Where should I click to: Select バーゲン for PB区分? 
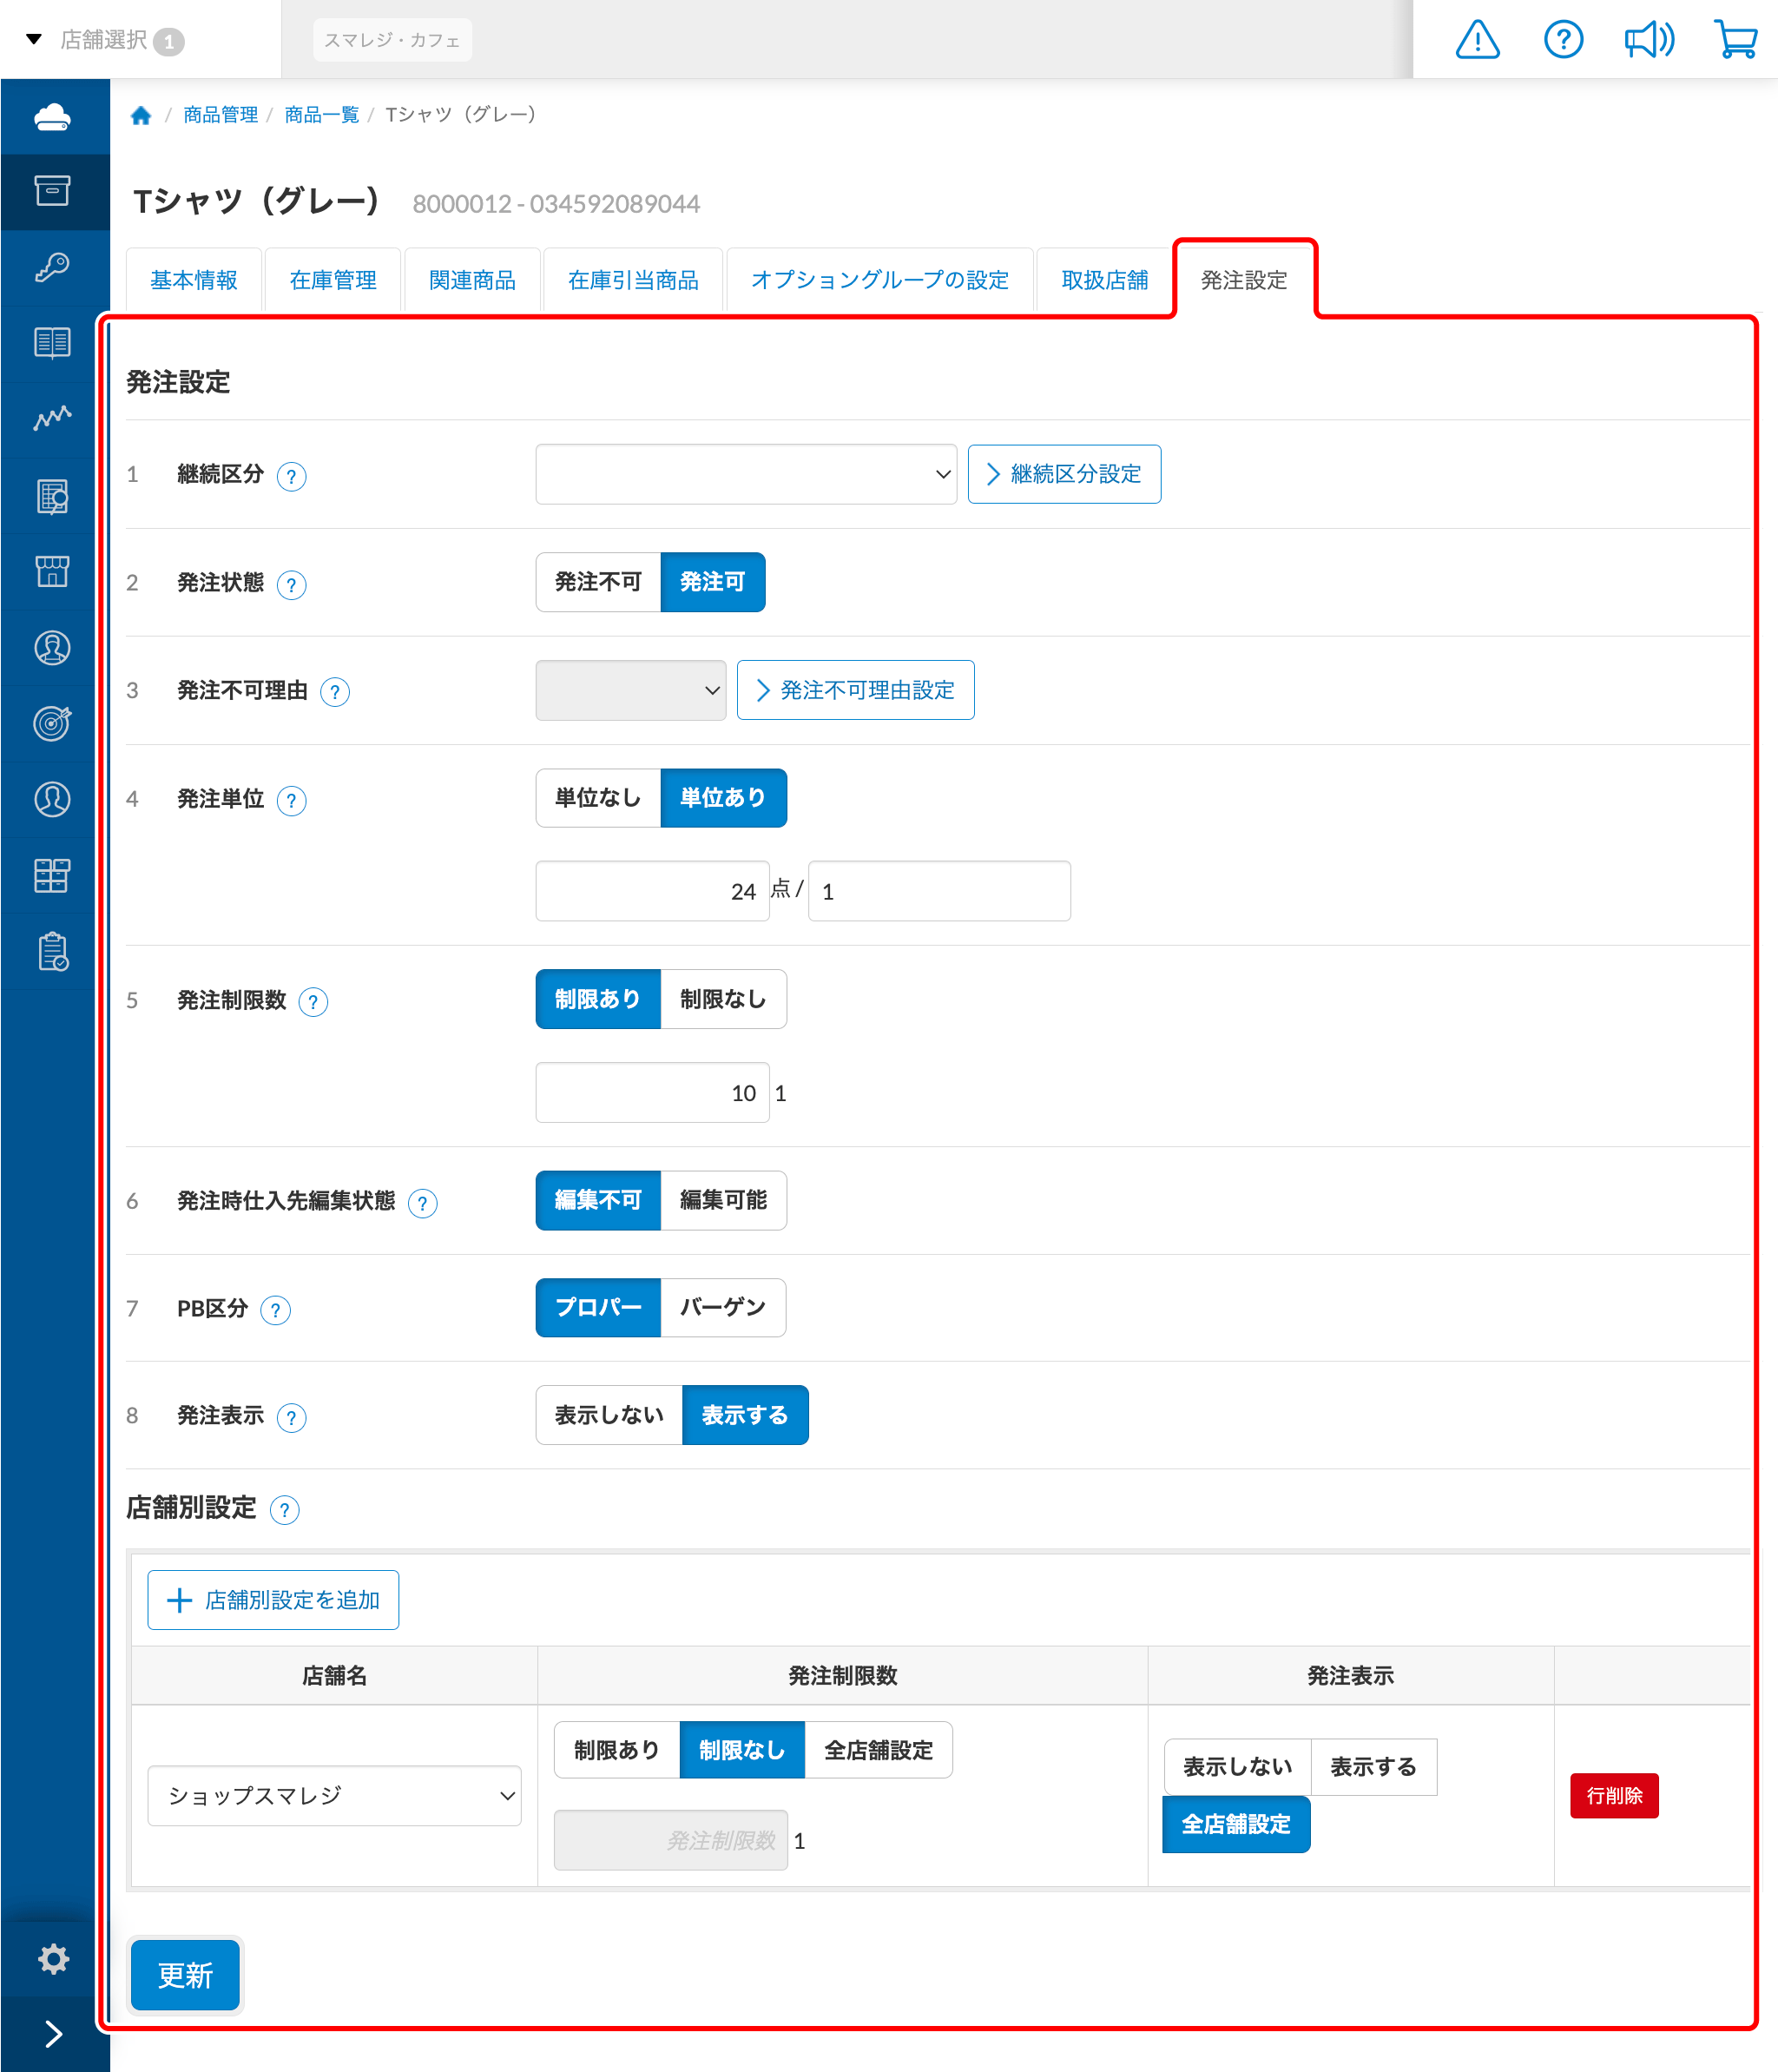[723, 1307]
